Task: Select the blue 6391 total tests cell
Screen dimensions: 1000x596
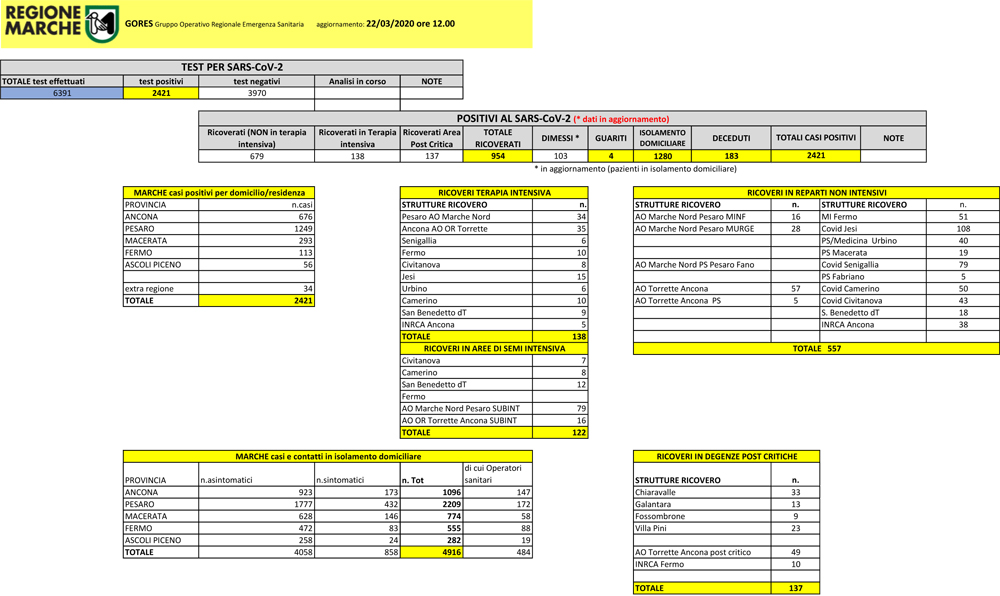Action: 61,93
